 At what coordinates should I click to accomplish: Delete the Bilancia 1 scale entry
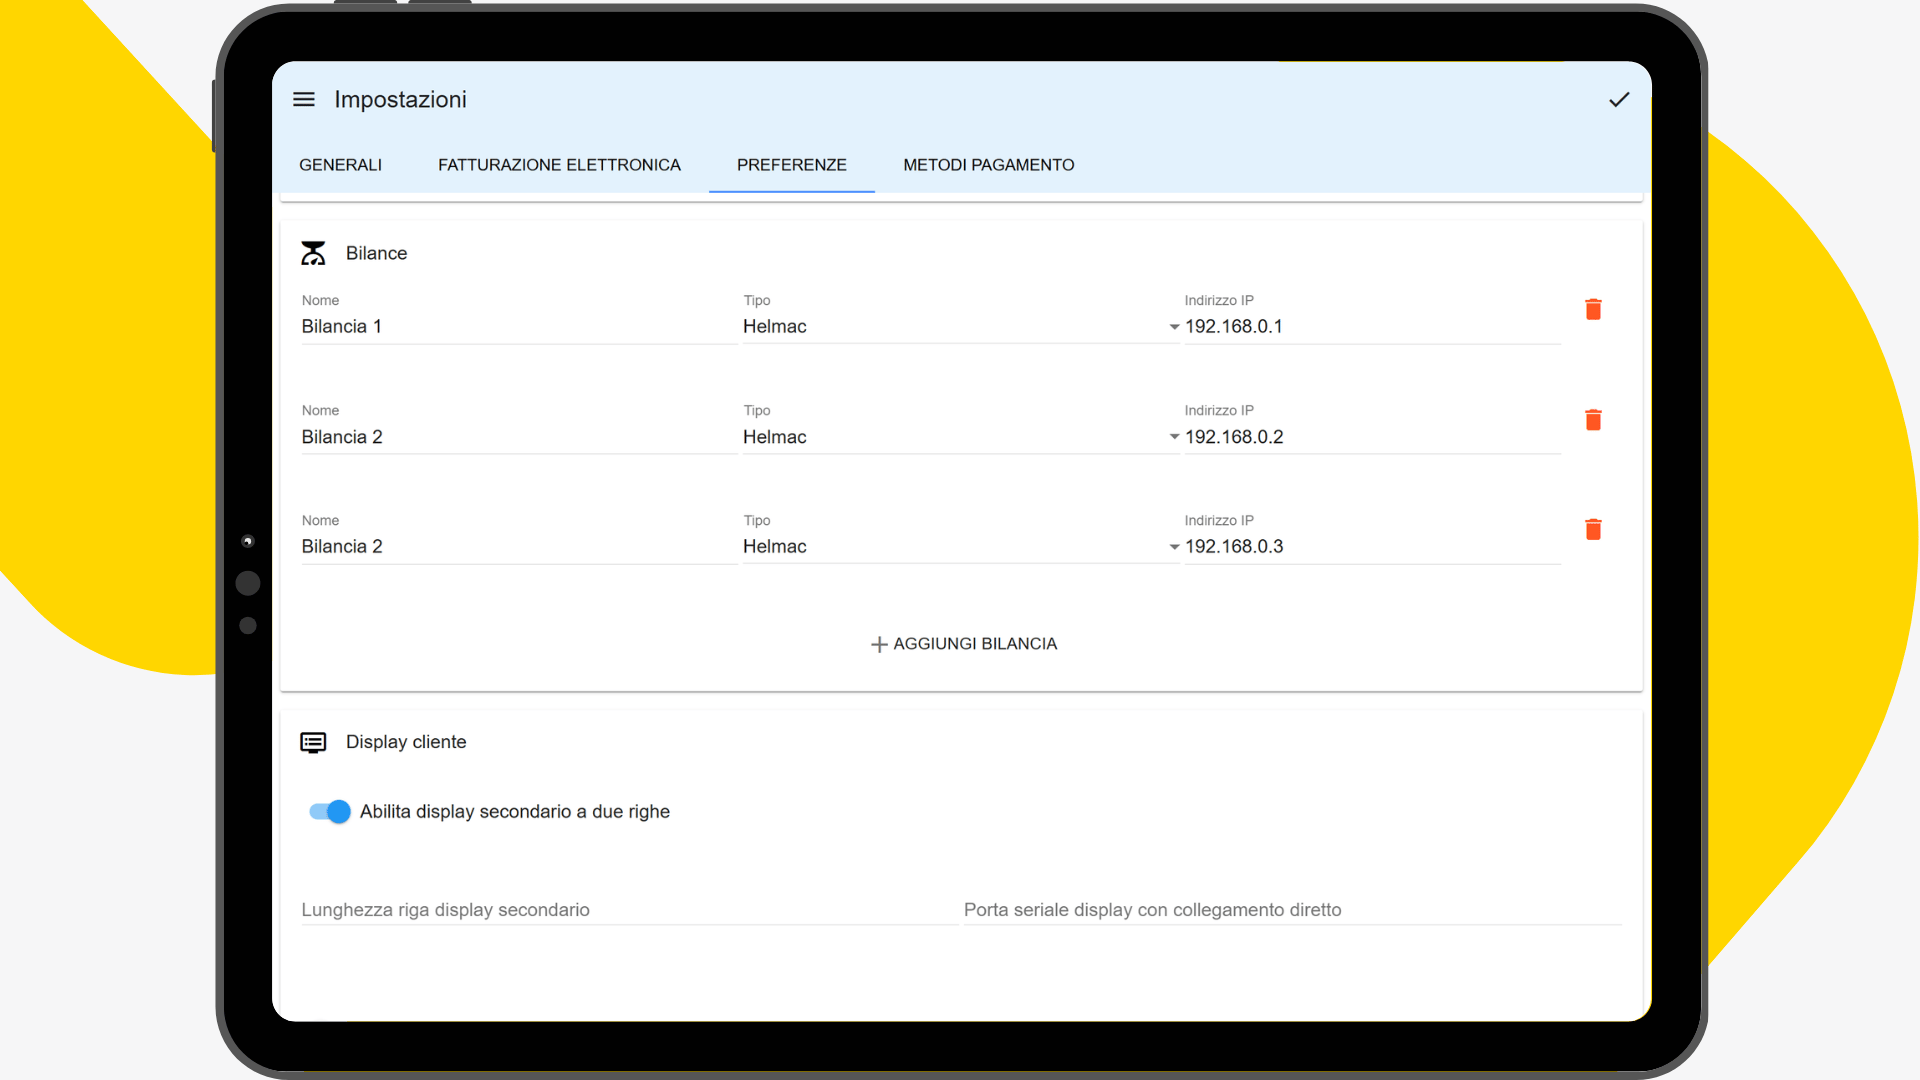pyautogui.click(x=1593, y=309)
